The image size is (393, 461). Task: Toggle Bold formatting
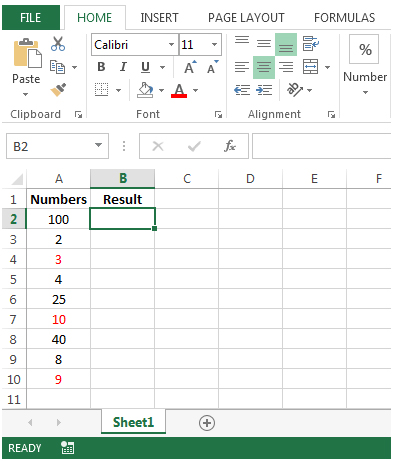pyautogui.click(x=101, y=67)
